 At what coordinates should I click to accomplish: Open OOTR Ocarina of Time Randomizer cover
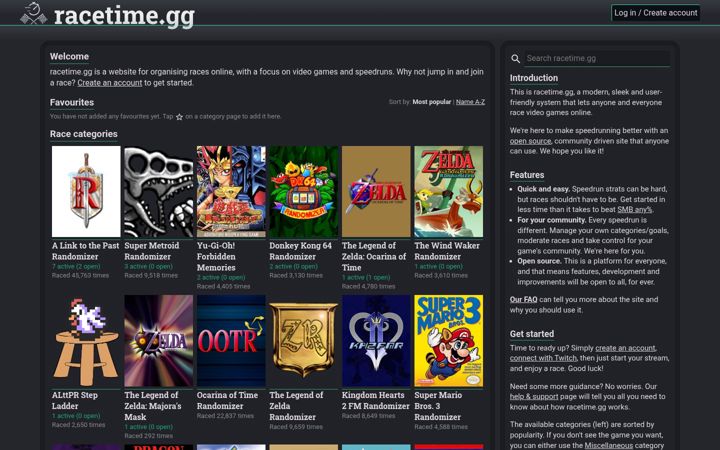coord(231,341)
